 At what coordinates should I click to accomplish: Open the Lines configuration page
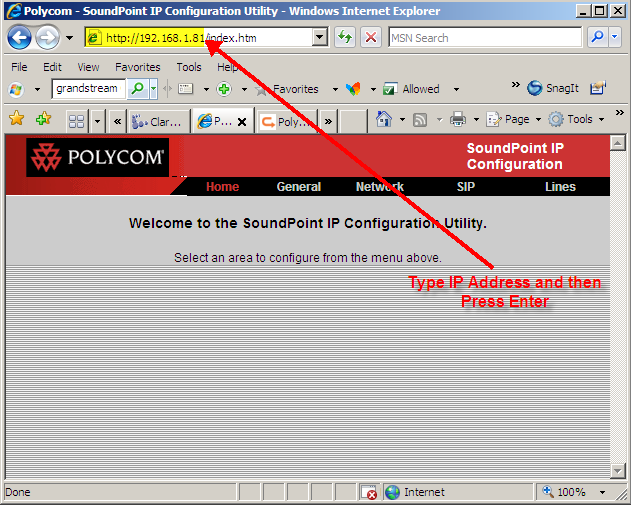560,187
